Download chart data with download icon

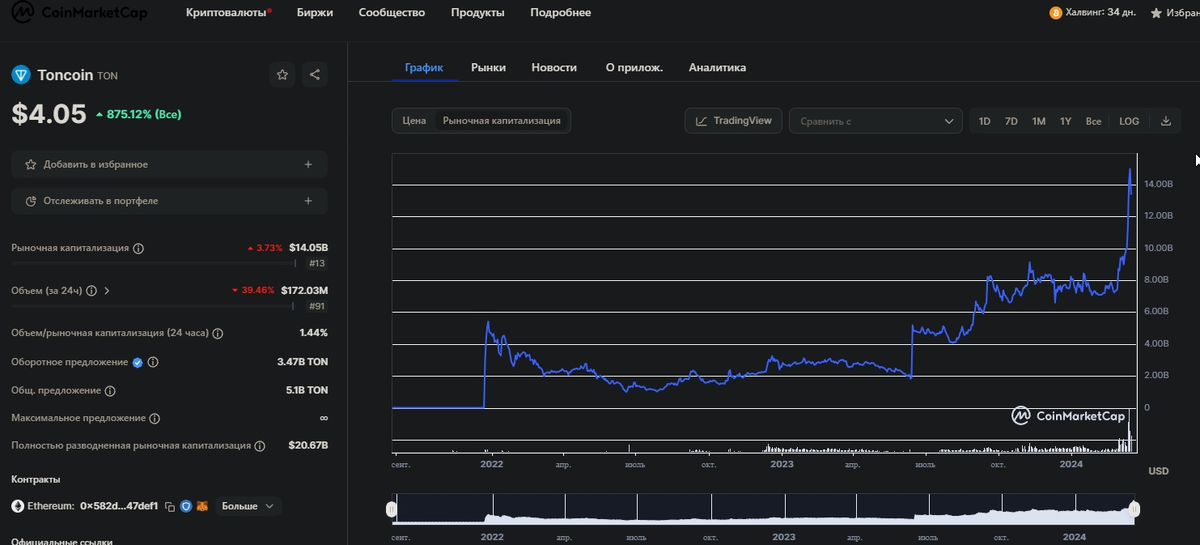(1166, 121)
